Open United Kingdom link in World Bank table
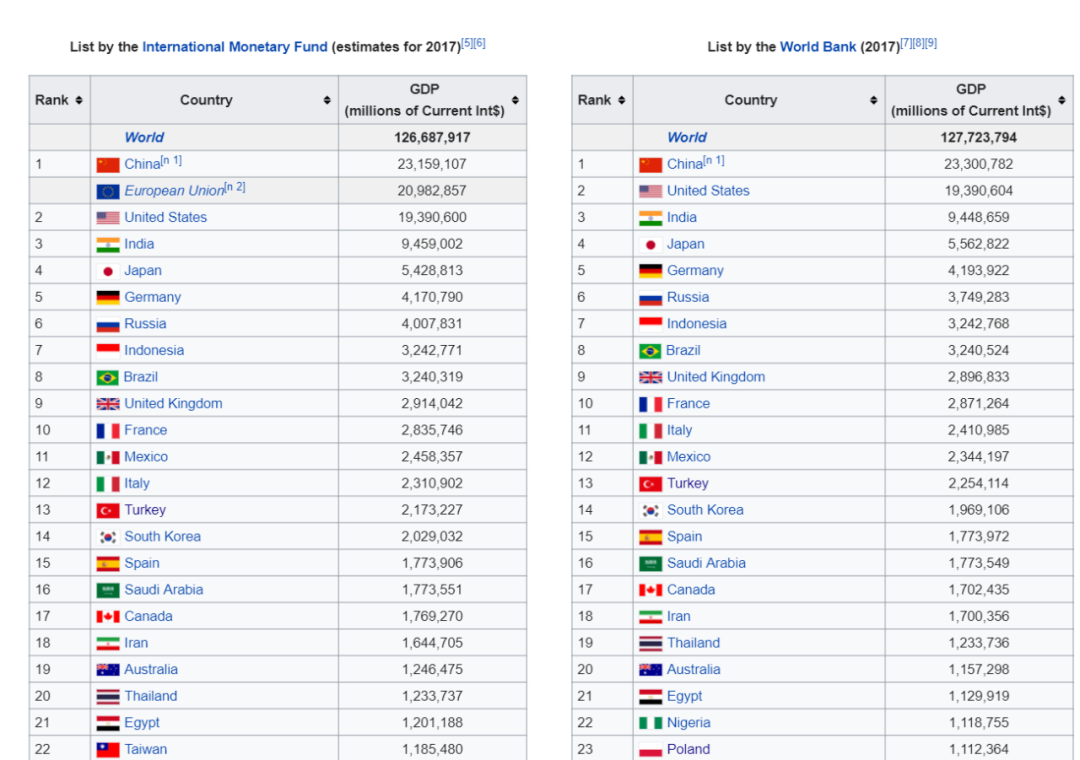The image size is (1080, 760). click(716, 378)
